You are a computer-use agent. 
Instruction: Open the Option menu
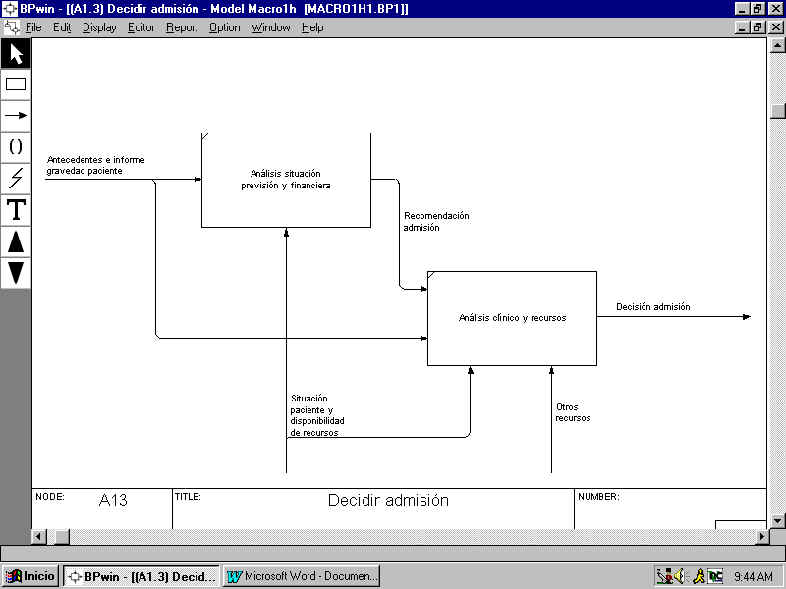(225, 27)
